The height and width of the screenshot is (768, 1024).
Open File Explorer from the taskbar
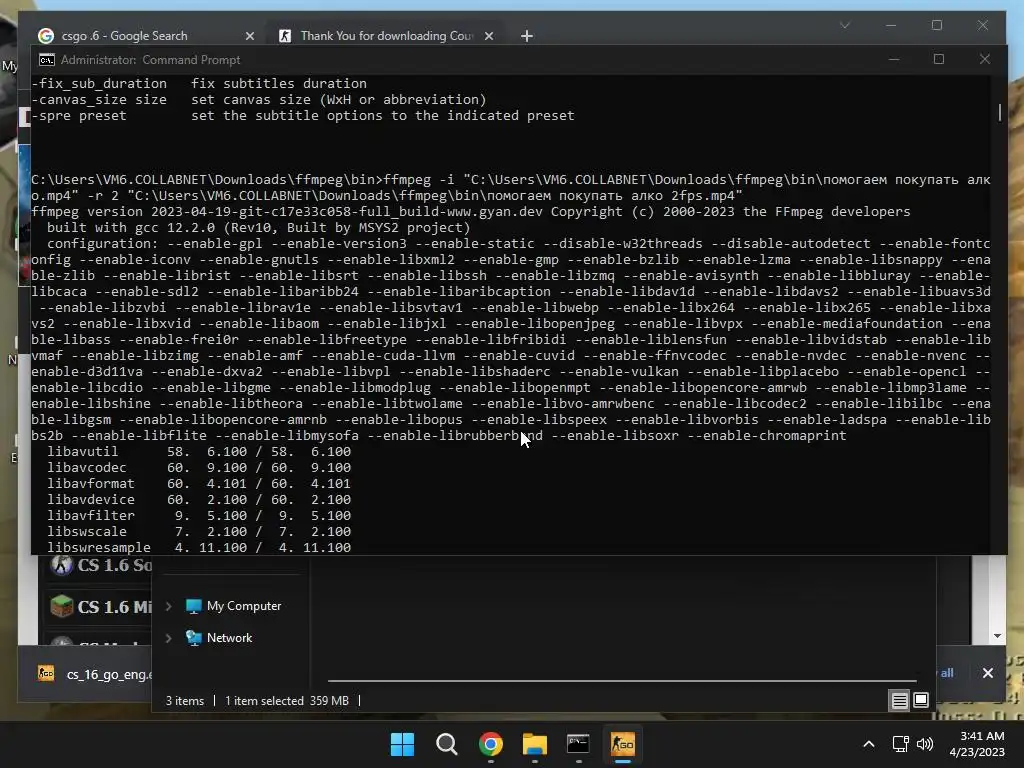click(x=534, y=744)
